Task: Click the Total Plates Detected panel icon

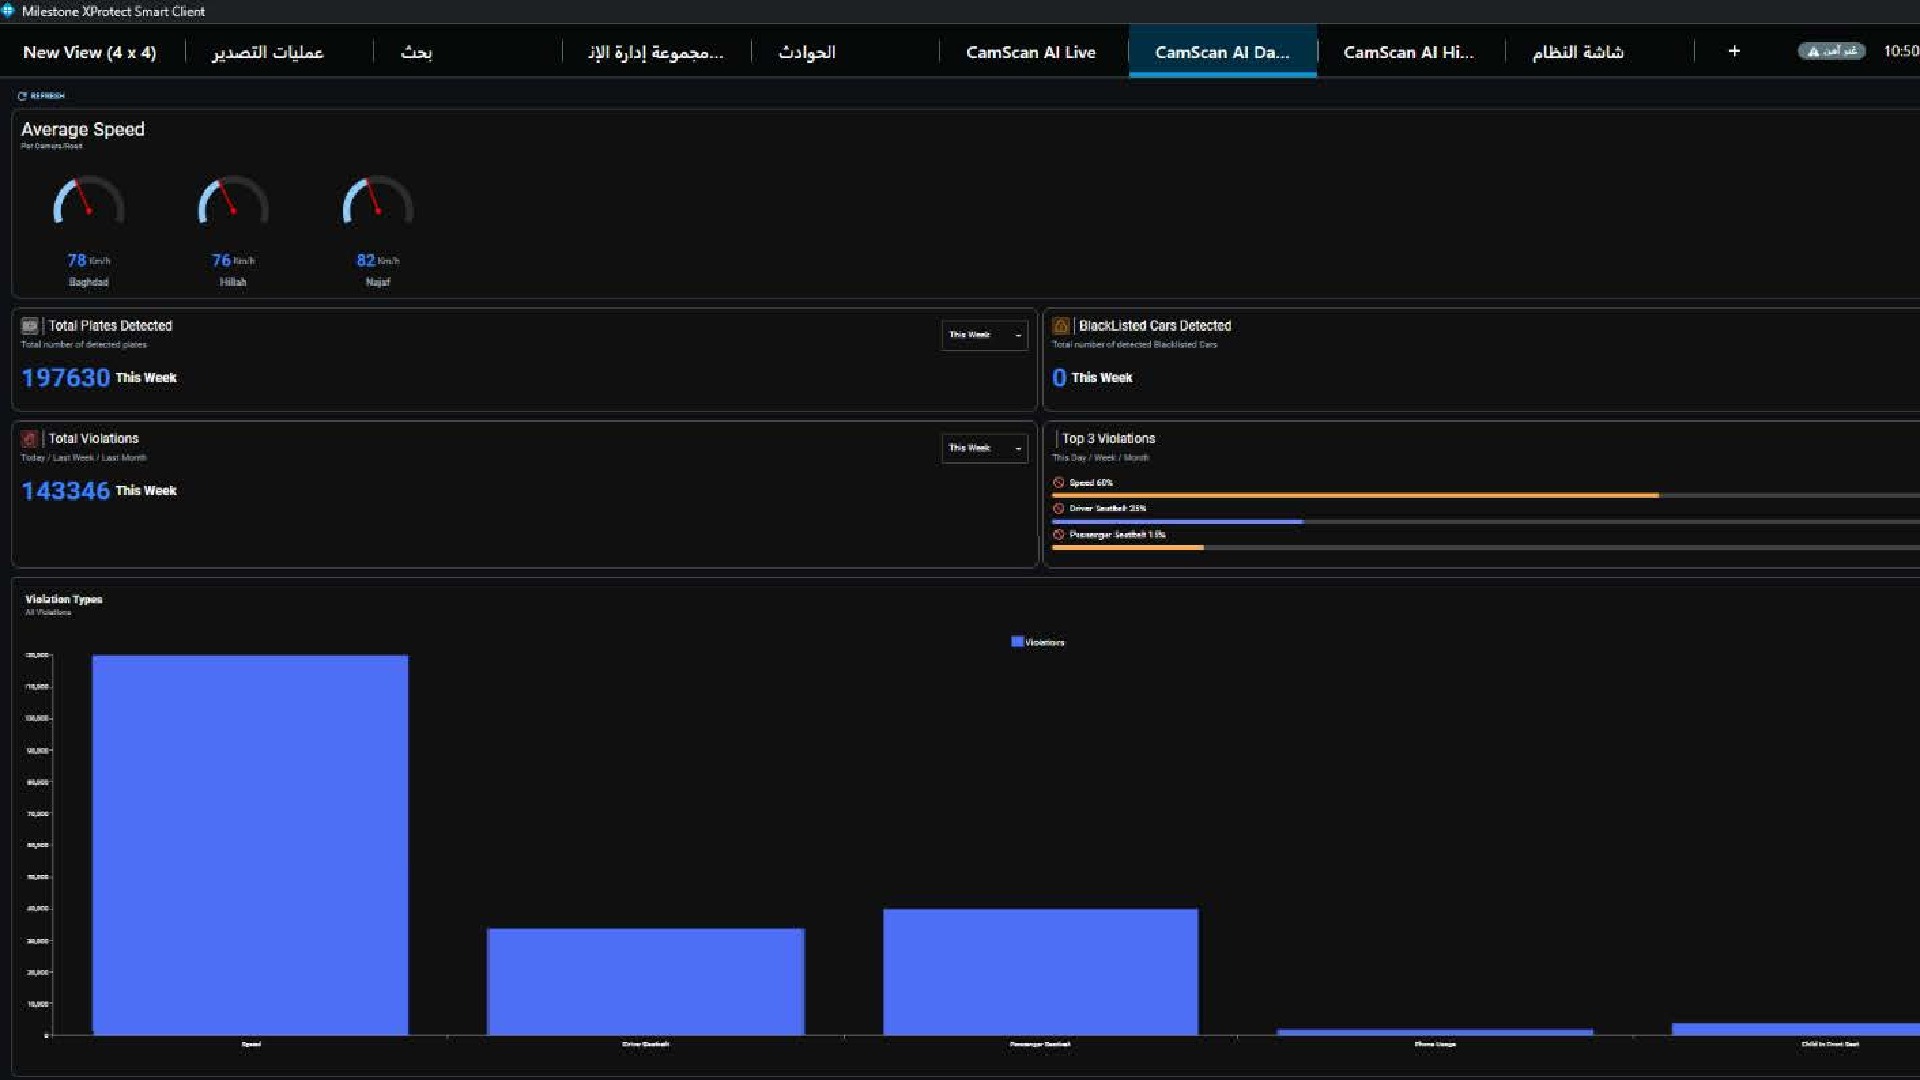Action: pyautogui.click(x=30, y=326)
